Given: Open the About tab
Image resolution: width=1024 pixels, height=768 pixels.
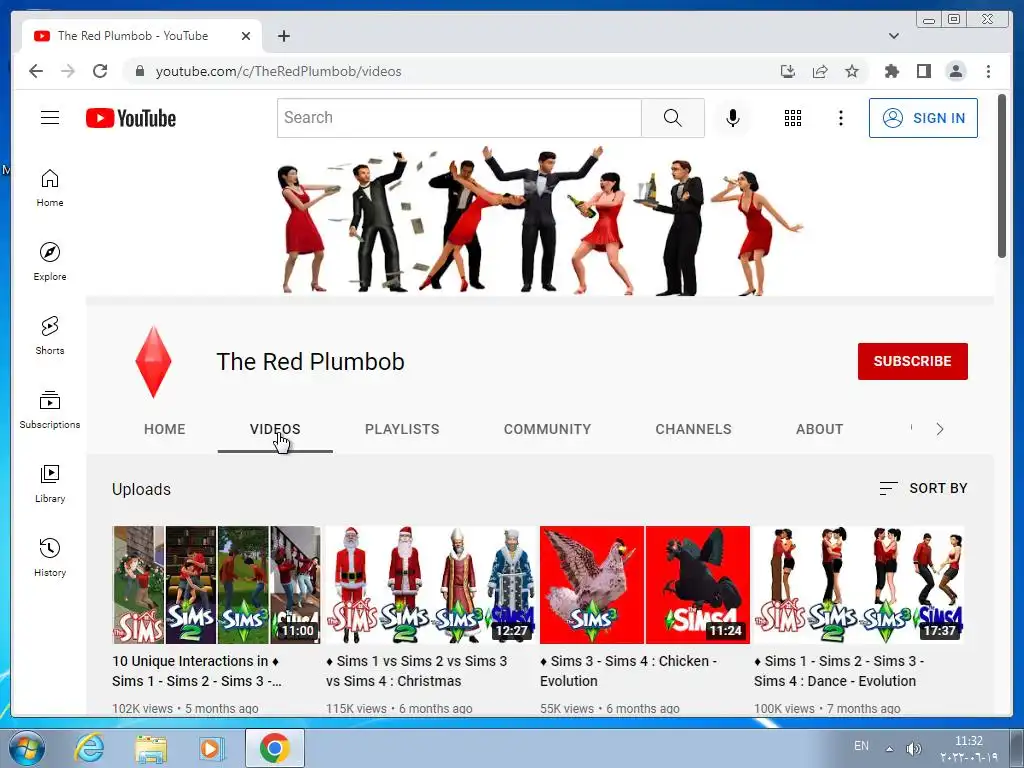Looking at the screenshot, I should [x=820, y=429].
